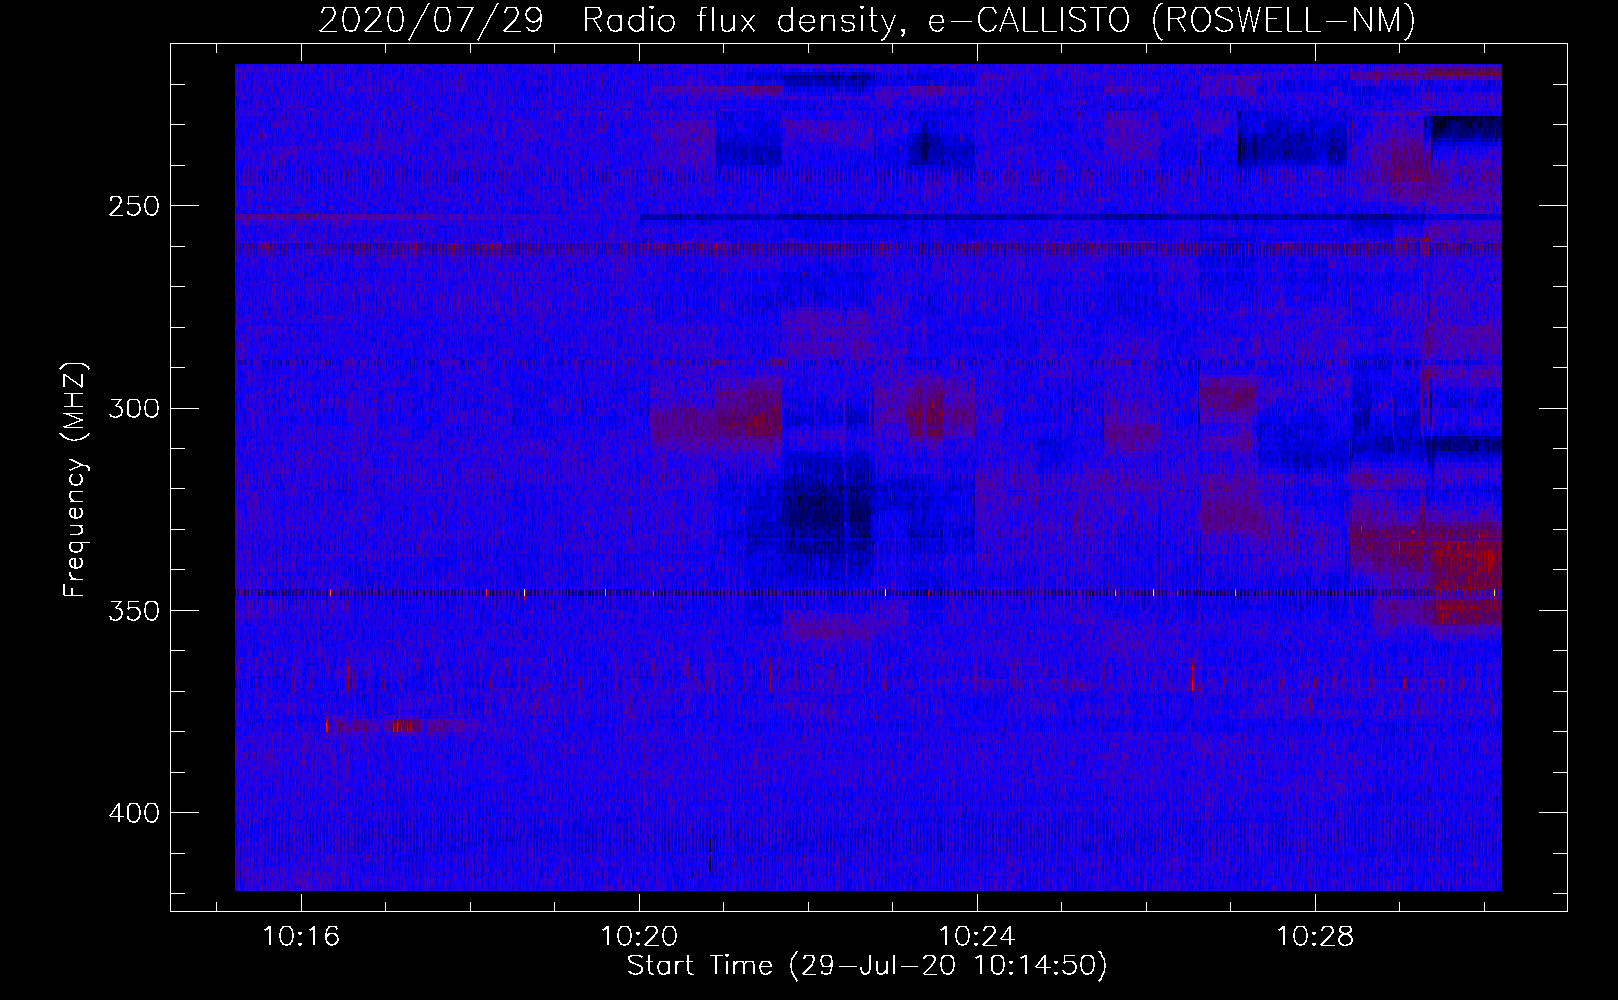Click the 300 frequency tick label

134,408
